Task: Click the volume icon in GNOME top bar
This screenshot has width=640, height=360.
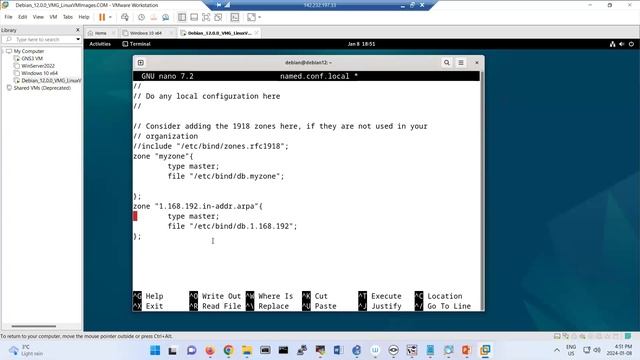Action: [x=622, y=44]
